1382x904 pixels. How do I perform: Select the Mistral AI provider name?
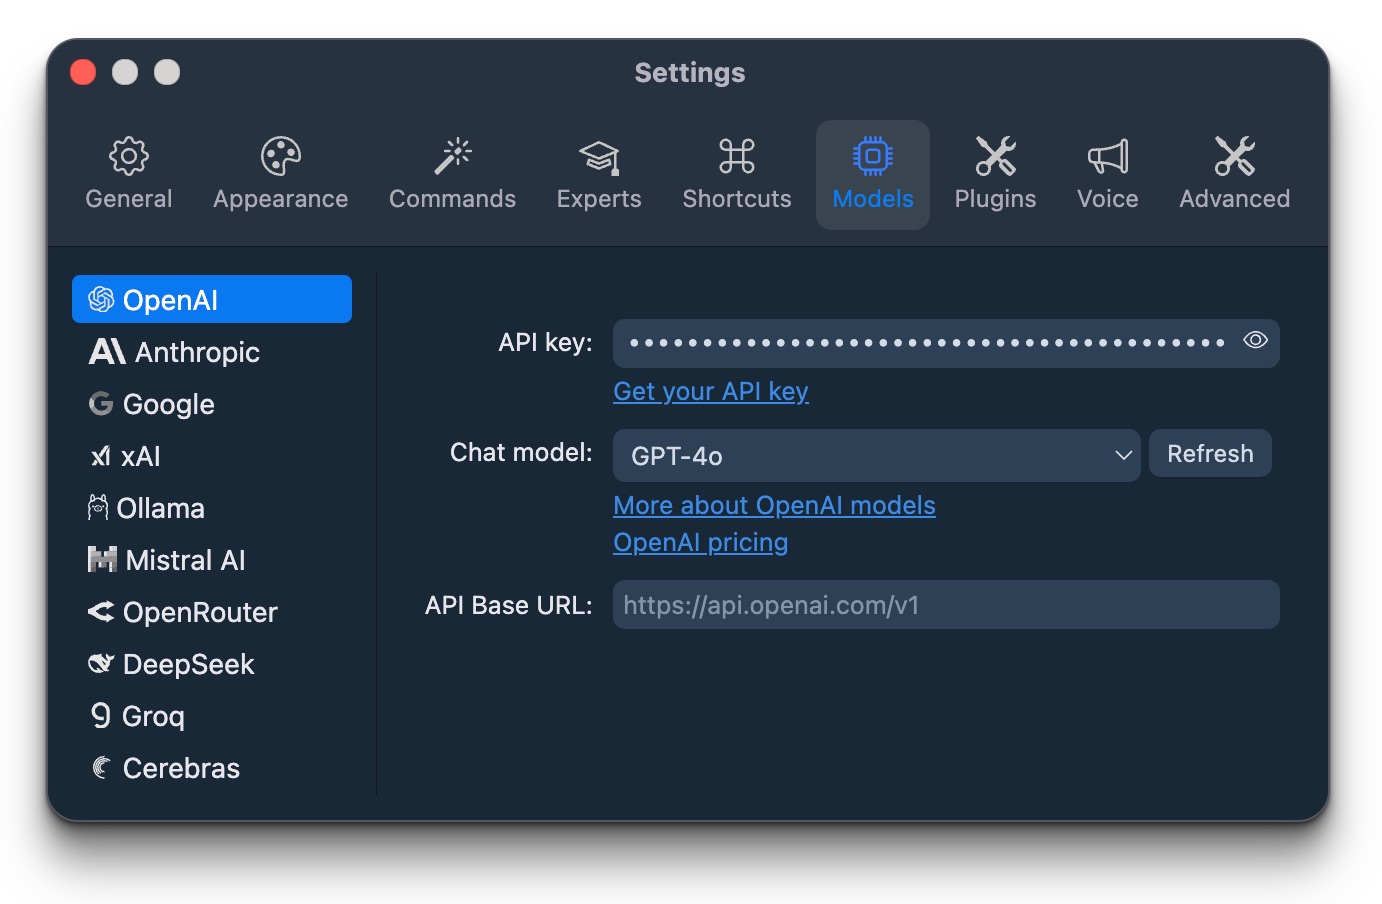[185, 560]
